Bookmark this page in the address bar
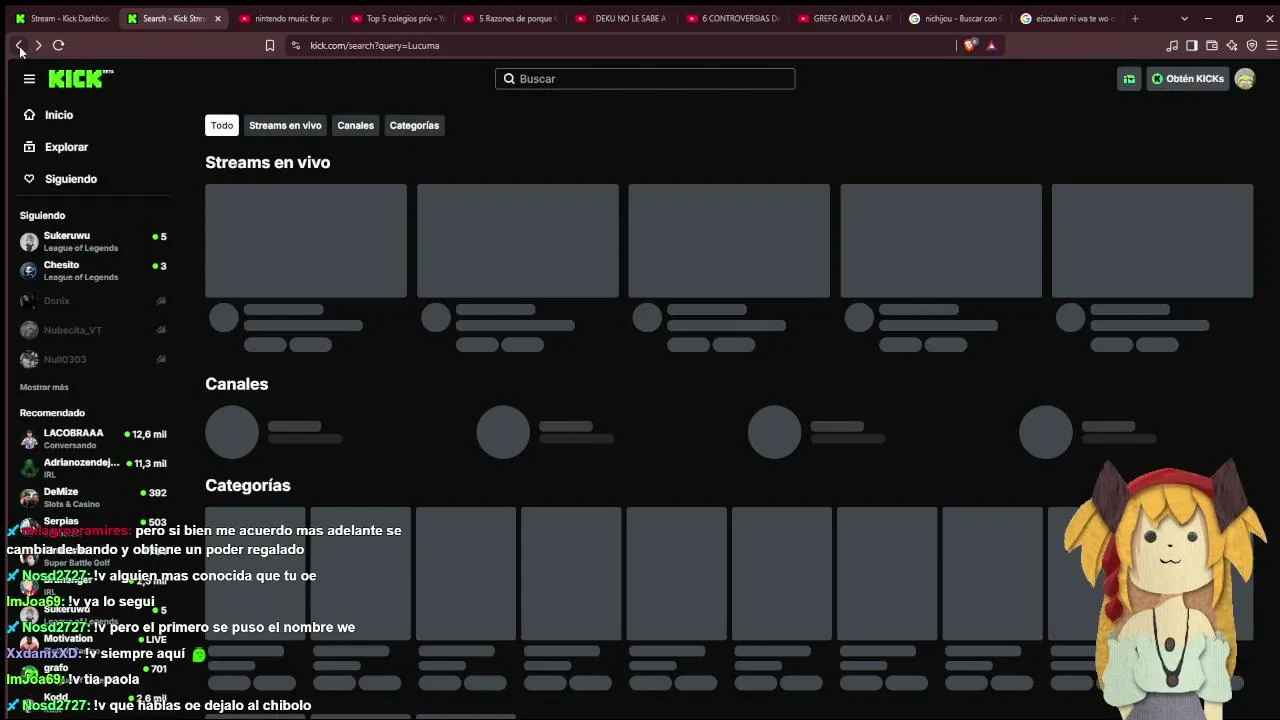This screenshot has width=1280, height=720. (269, 45)
